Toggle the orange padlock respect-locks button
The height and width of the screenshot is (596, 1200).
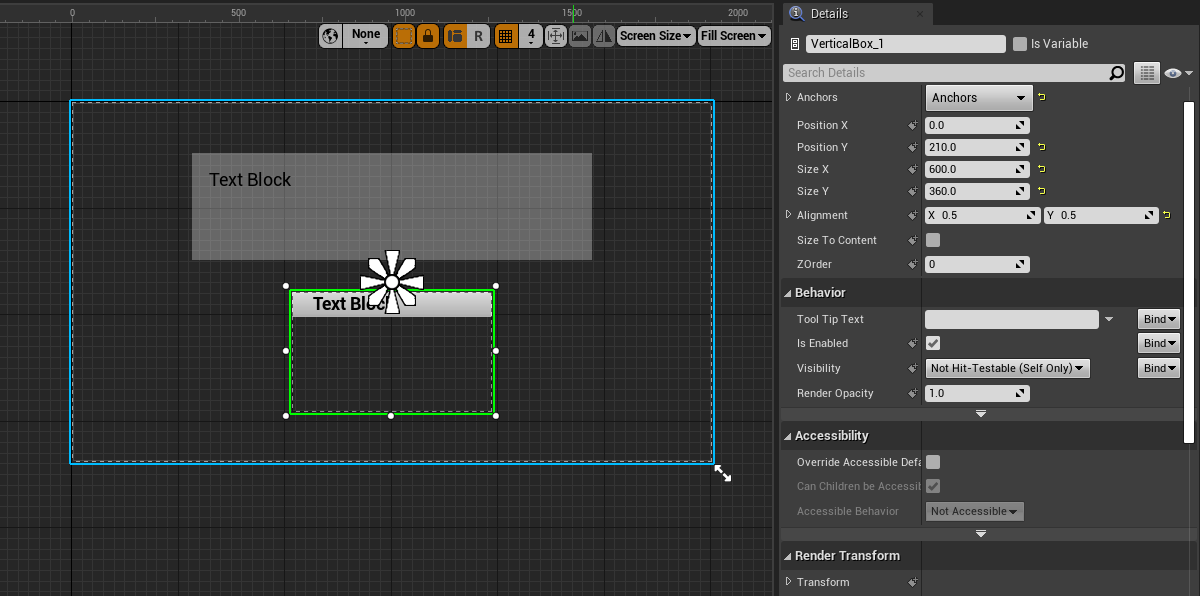coord(428,36)
